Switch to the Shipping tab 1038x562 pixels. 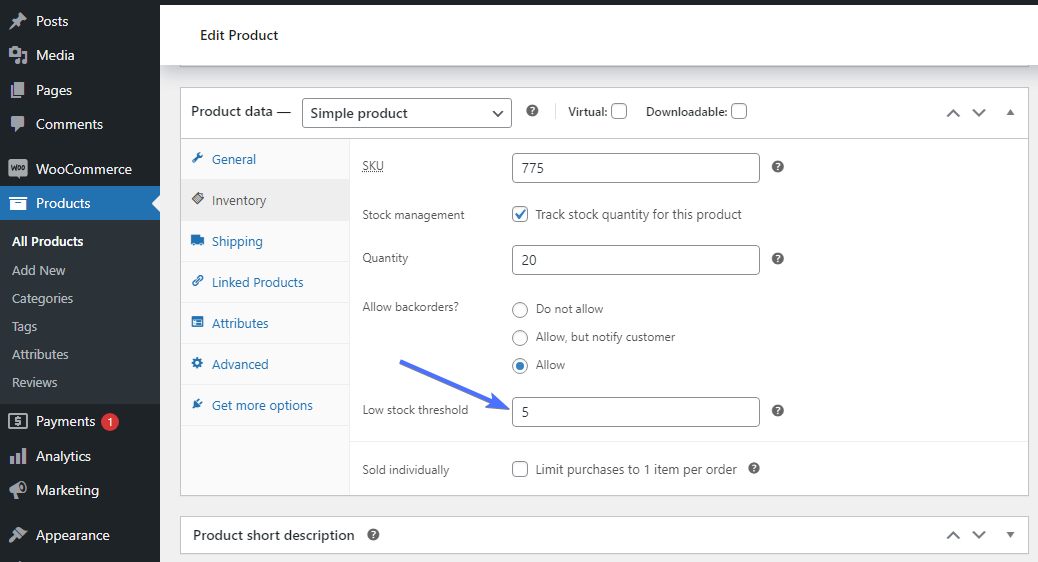tap(237, 241)
